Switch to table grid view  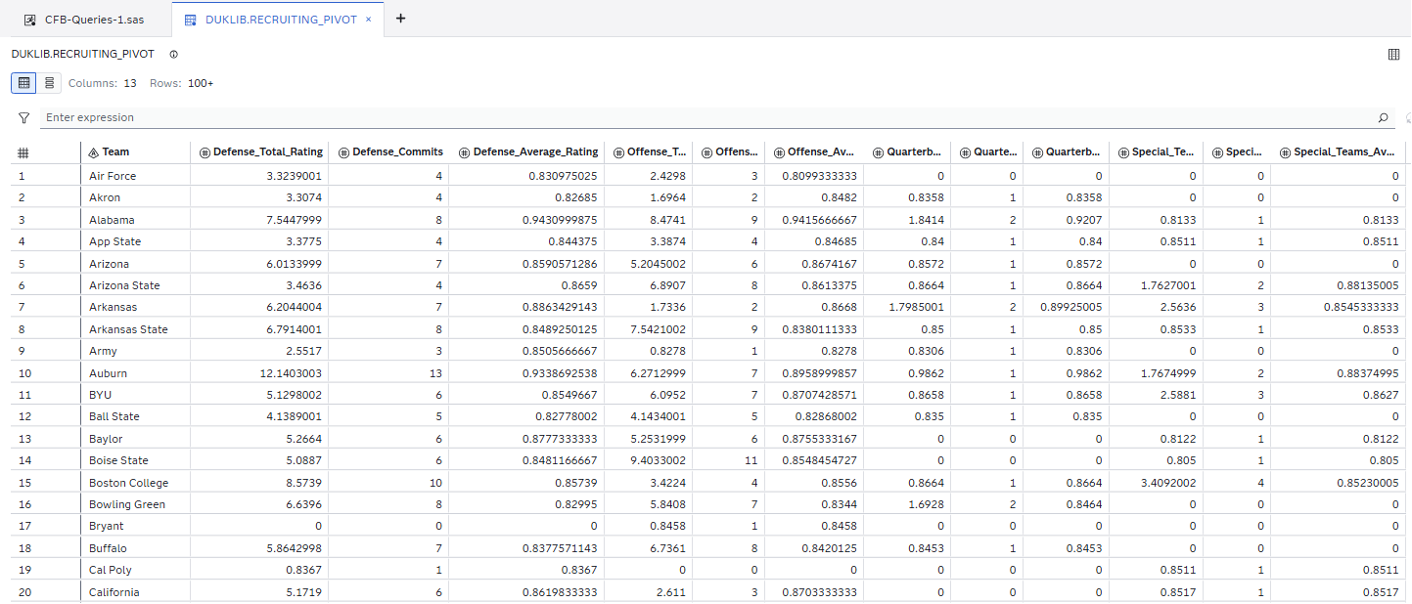pyautogui.click(x=24, y=83)
